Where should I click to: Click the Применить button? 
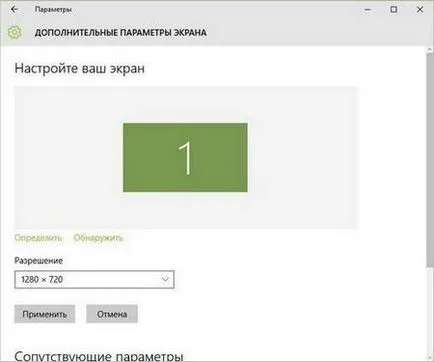click(45, 314)
